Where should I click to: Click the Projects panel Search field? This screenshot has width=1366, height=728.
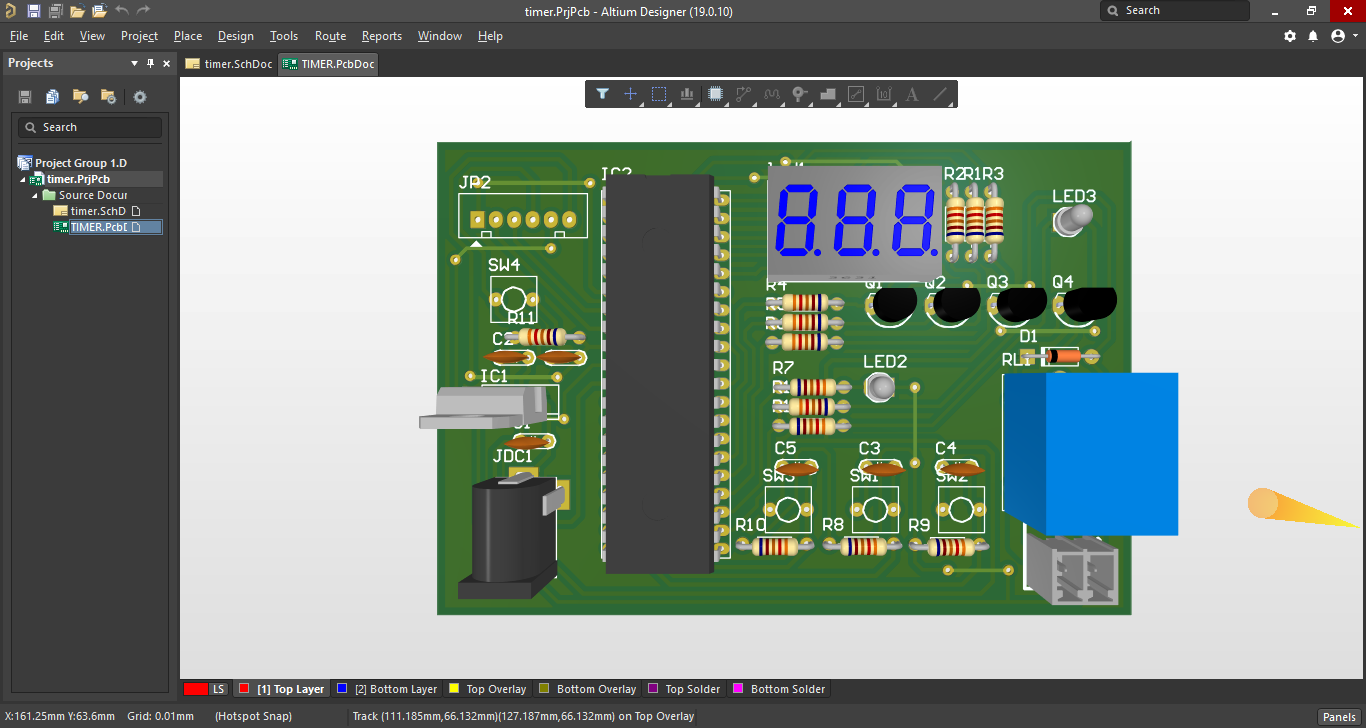coord(89,127)
